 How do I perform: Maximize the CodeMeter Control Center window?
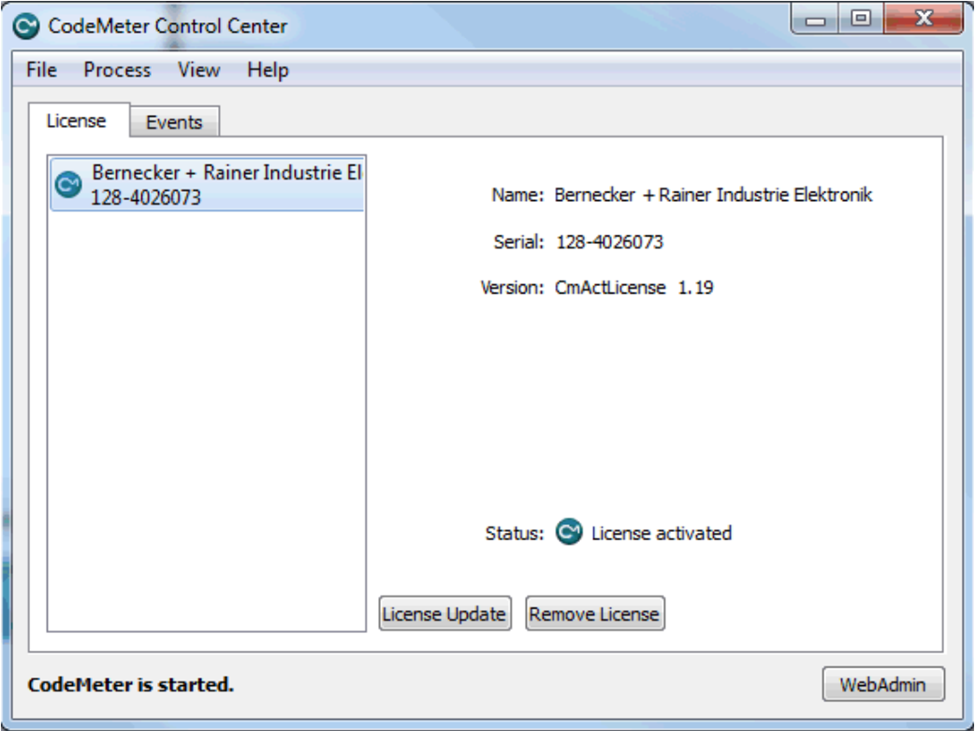[x=861, y=20]
